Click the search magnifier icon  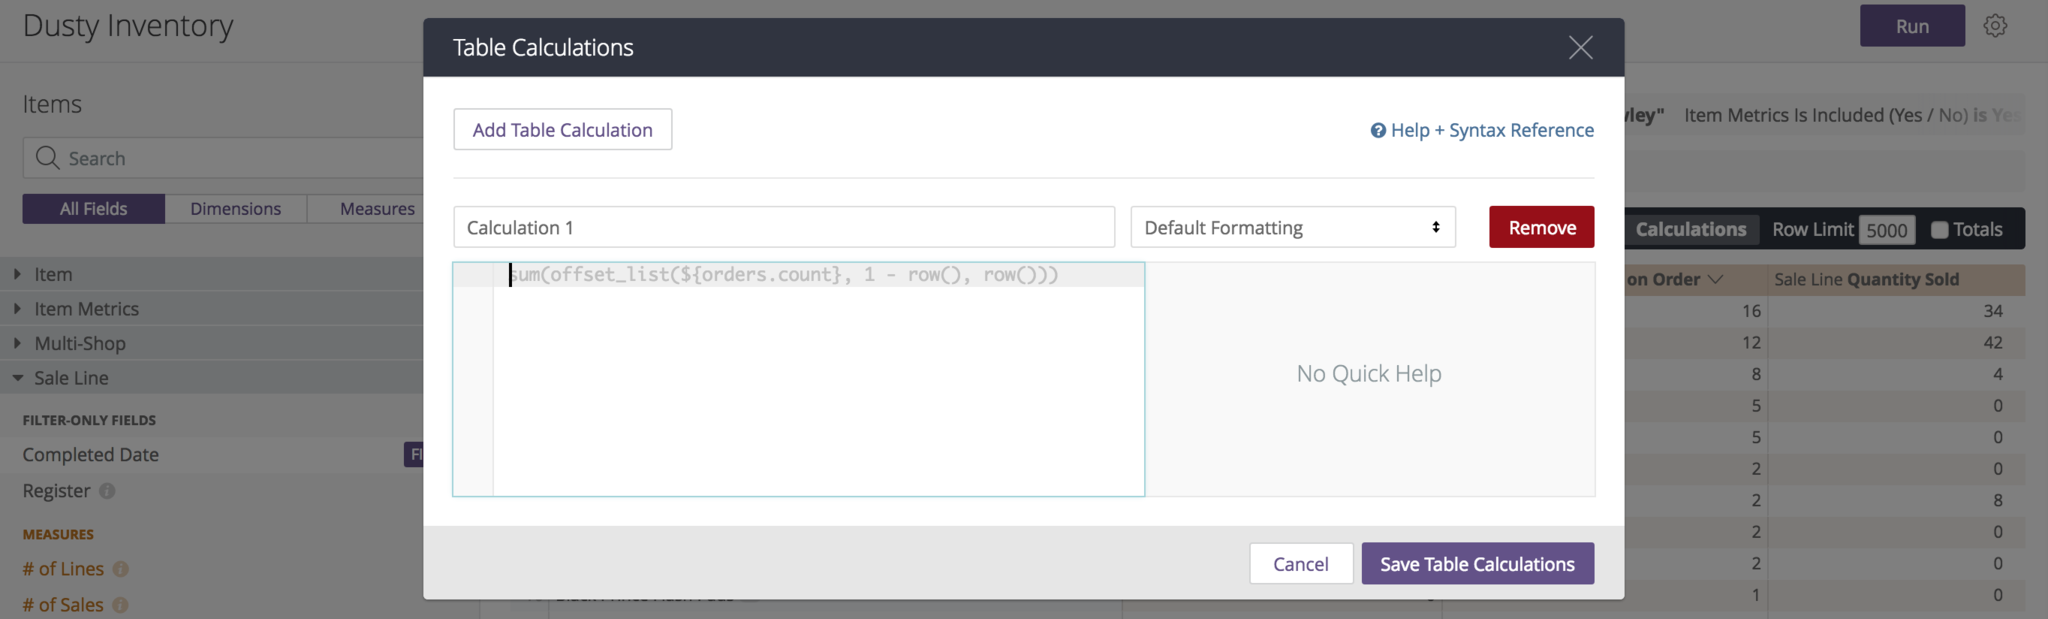coord(47,158)
